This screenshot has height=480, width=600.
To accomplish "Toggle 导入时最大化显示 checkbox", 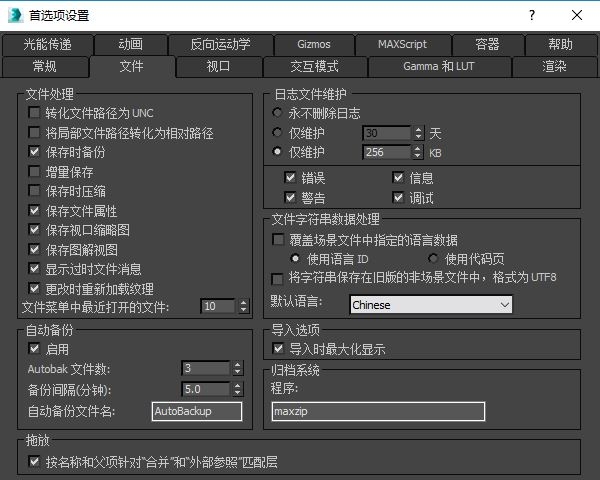I will click(278, 349).
